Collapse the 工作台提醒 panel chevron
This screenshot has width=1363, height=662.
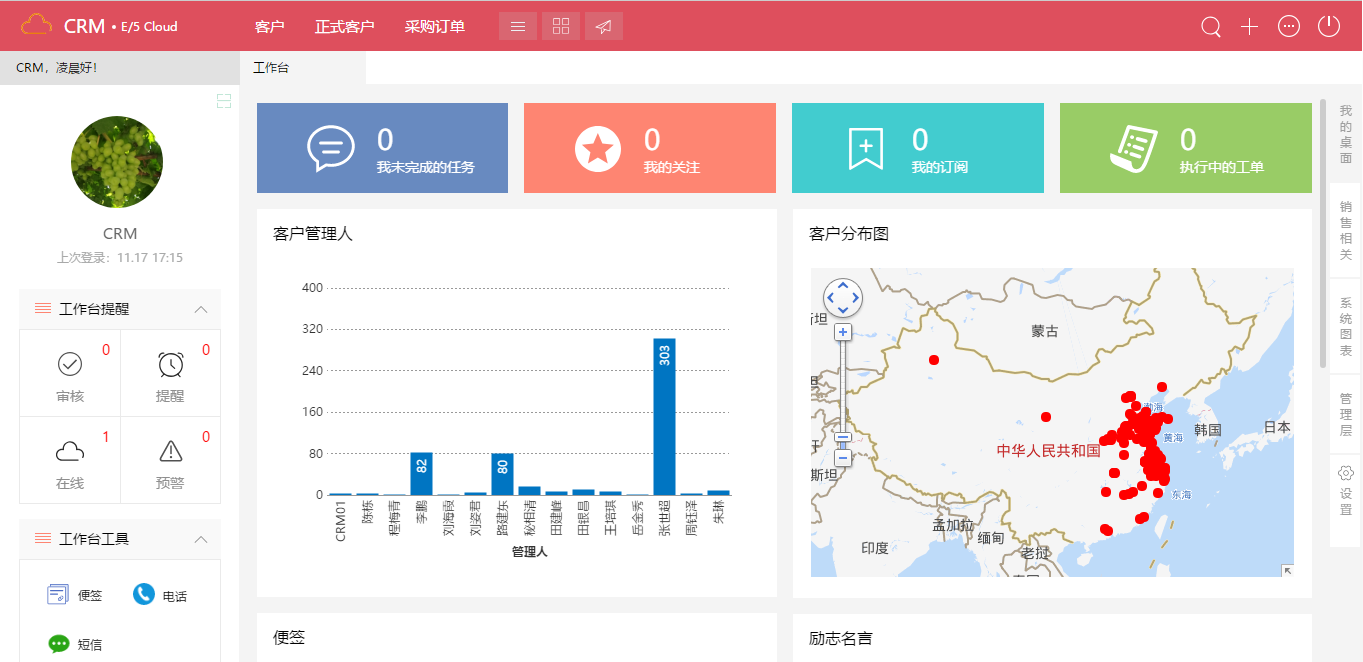[201, 309]
